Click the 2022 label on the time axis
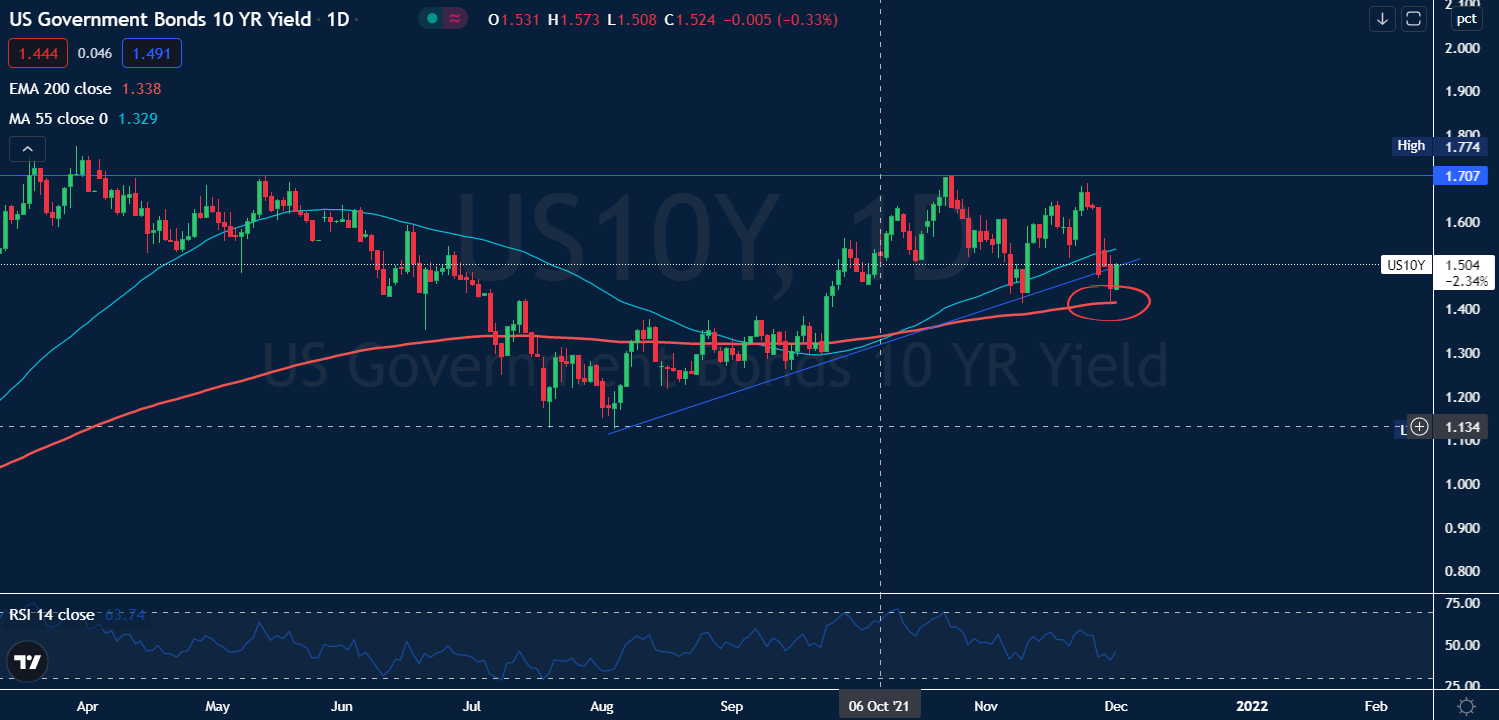This screenshot has height=720, width=1499. (1251, 706)
